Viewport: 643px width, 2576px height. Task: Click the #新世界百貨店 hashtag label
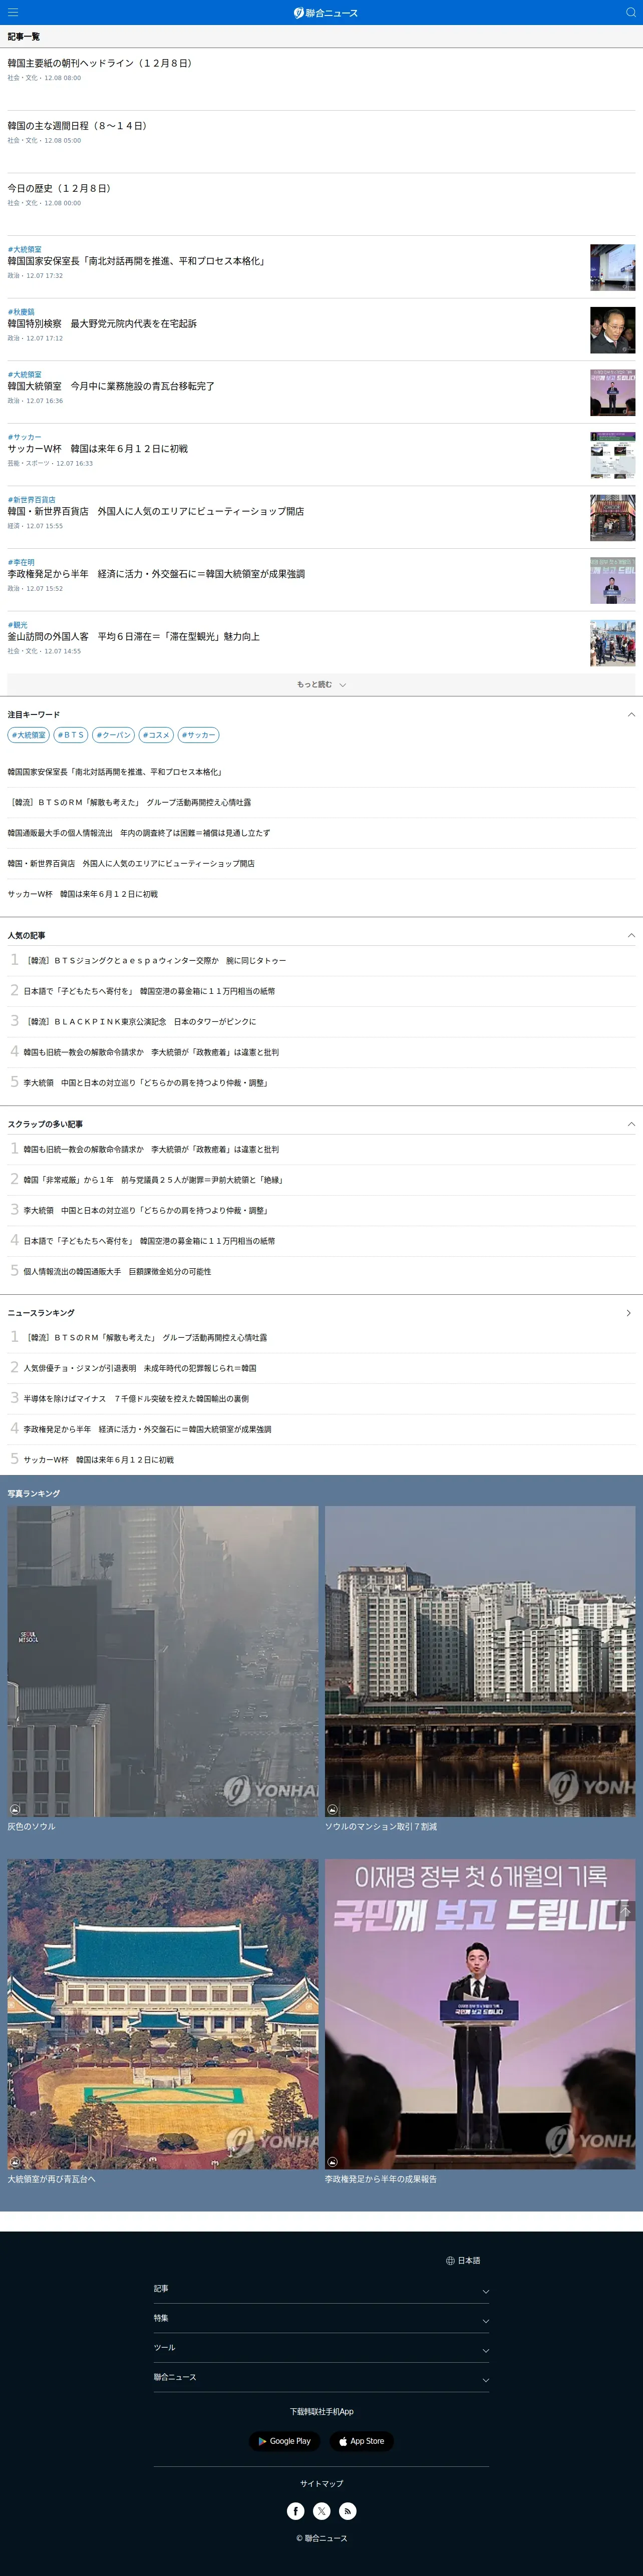point(31,500)
